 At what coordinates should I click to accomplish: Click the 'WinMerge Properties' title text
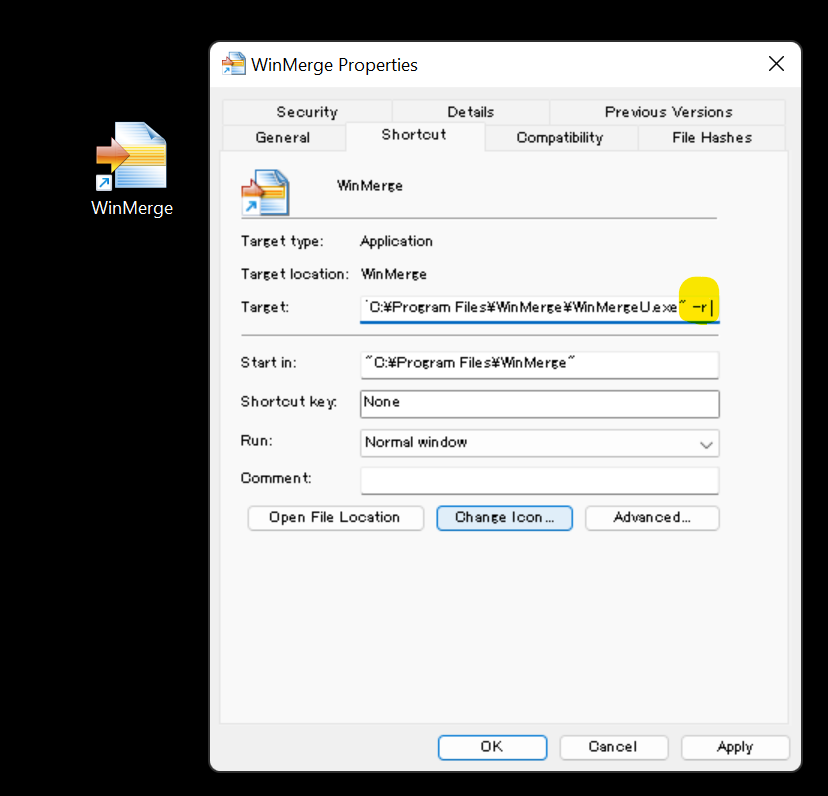coord(334,65)
